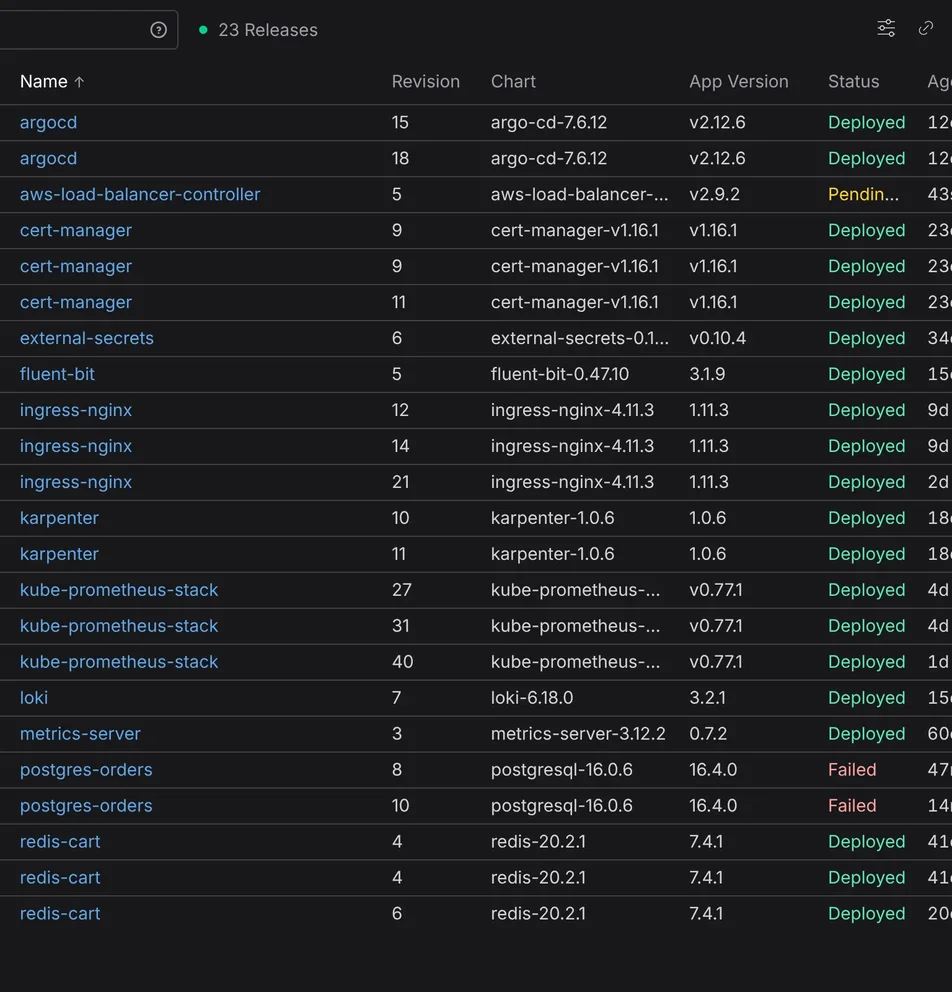Open postgres-orders release with revision 8

(x=86, y=769)
